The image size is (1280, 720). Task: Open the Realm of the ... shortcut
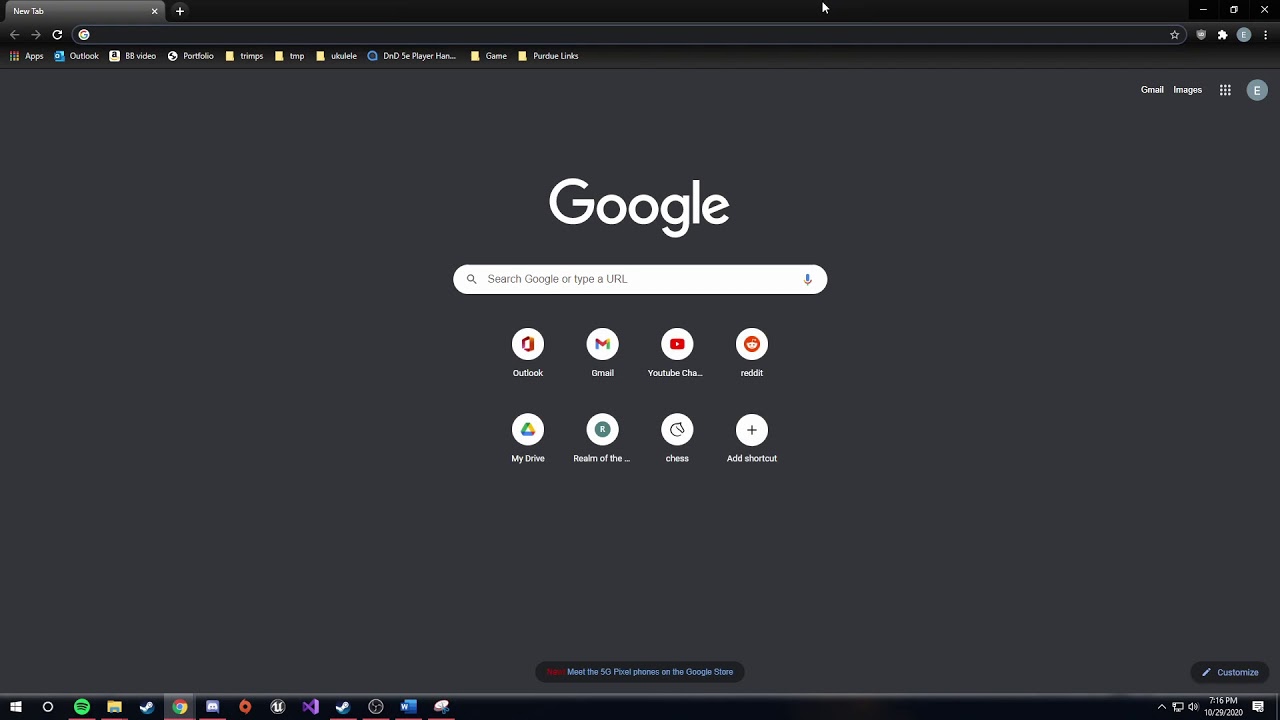tap(602, 439)
